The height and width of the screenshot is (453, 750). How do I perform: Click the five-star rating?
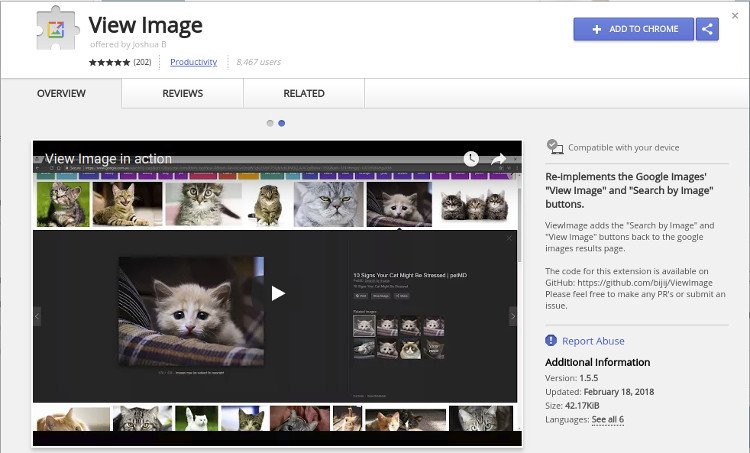click(109, 62)
